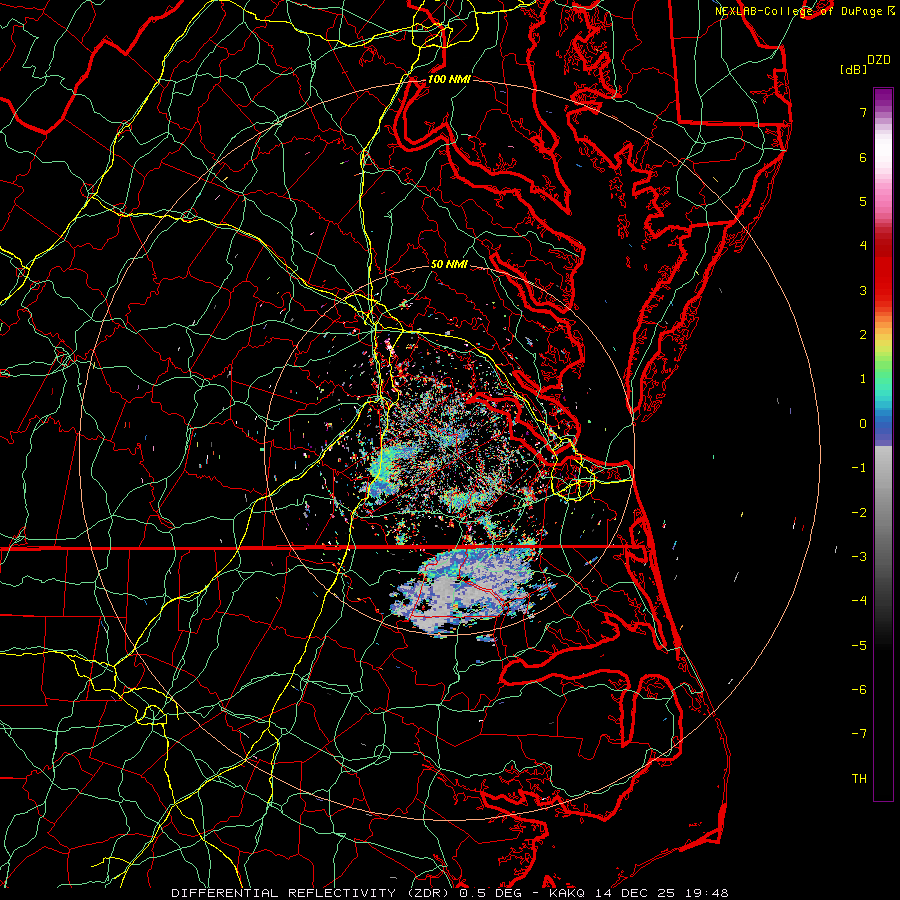Click the 3 value on color scale
Image resolution: width=900 pixels, height=900 pixels.
coord(863,290)
